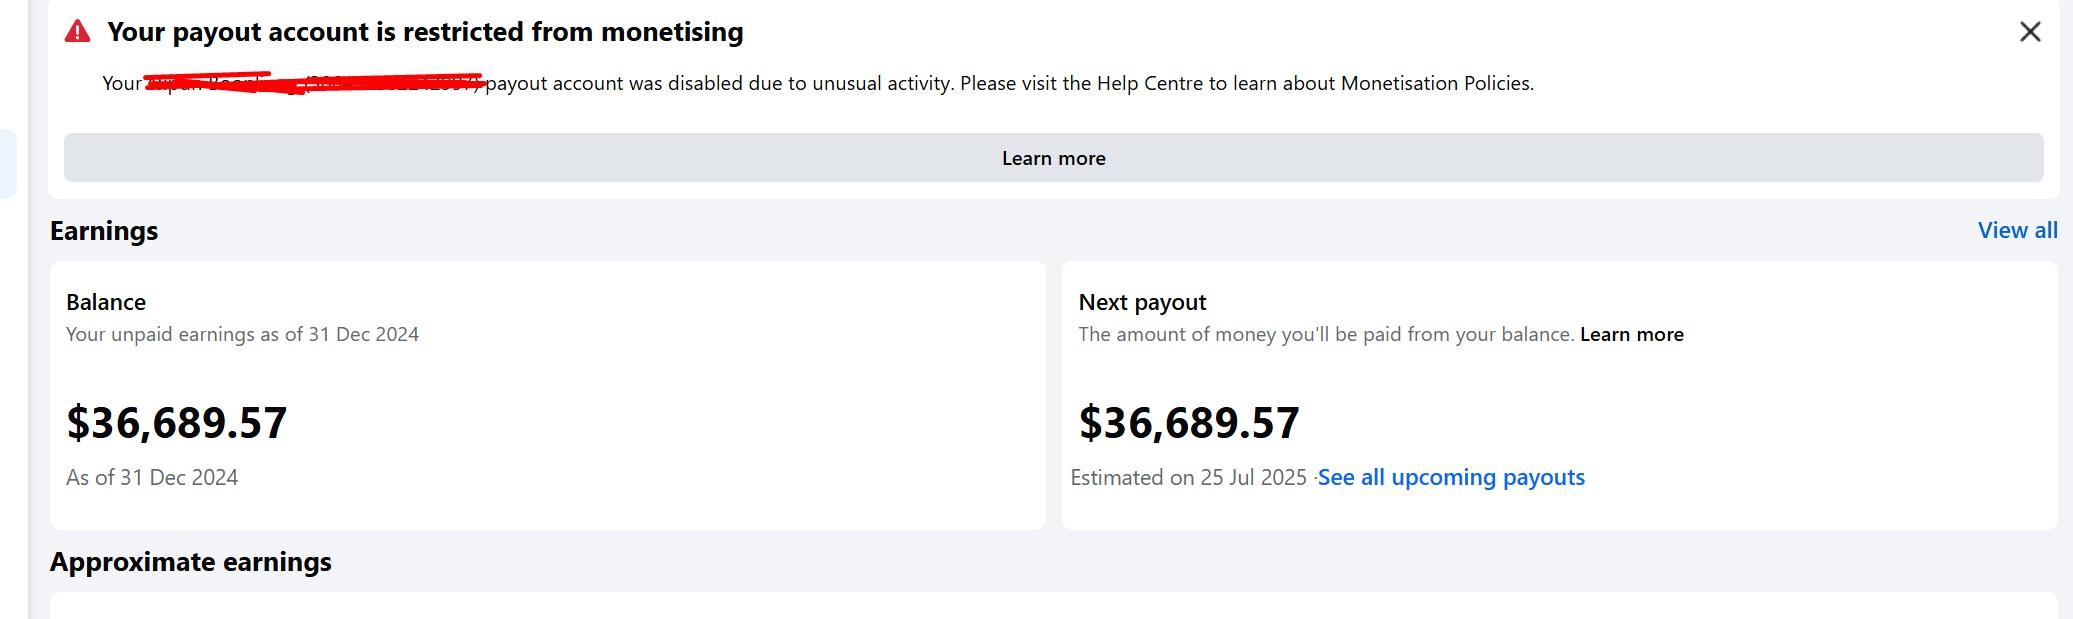The height and width of the screenshot is (619, 2073).
Task: Click the restricted from monetising banner title
Action: 425,32
